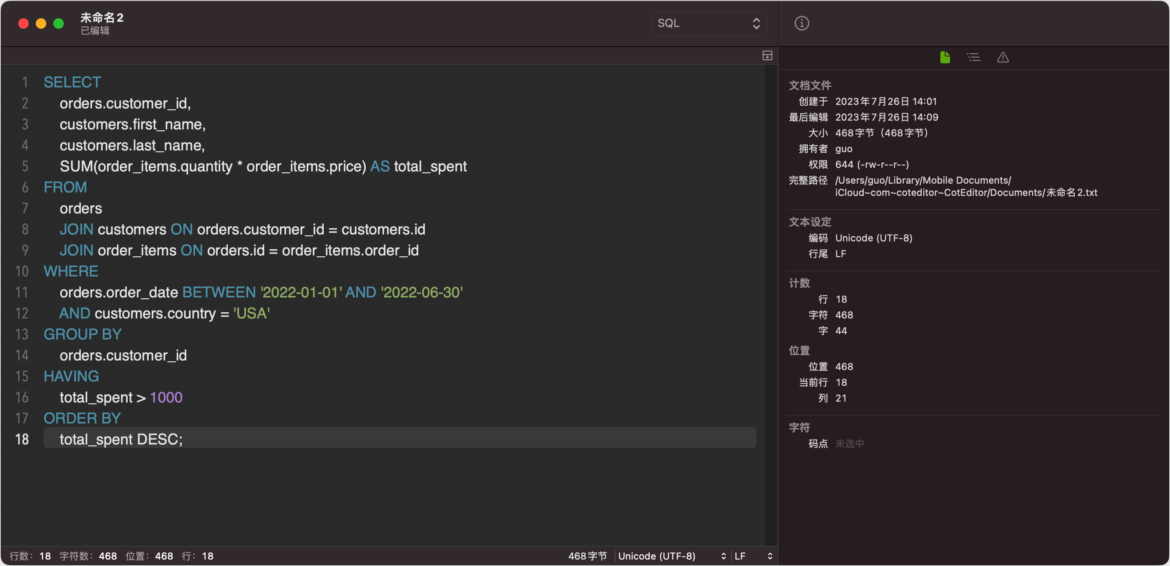Click the permissions value 644 (-rw-r--r--)
This screenshot has height=566, width=1170.
(872, 164)
